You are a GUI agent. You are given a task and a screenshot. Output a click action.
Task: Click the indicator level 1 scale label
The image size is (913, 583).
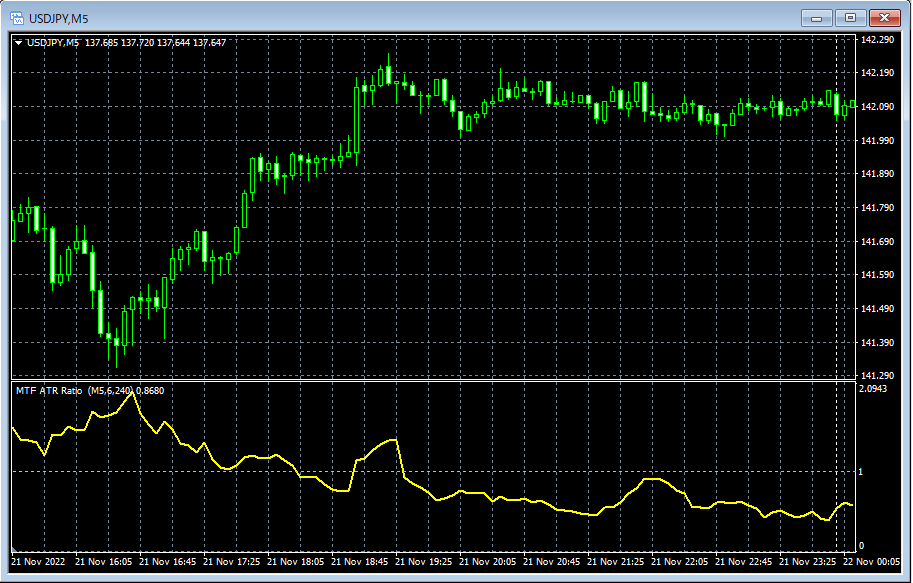pyautogui.click(x=861, y=472)
